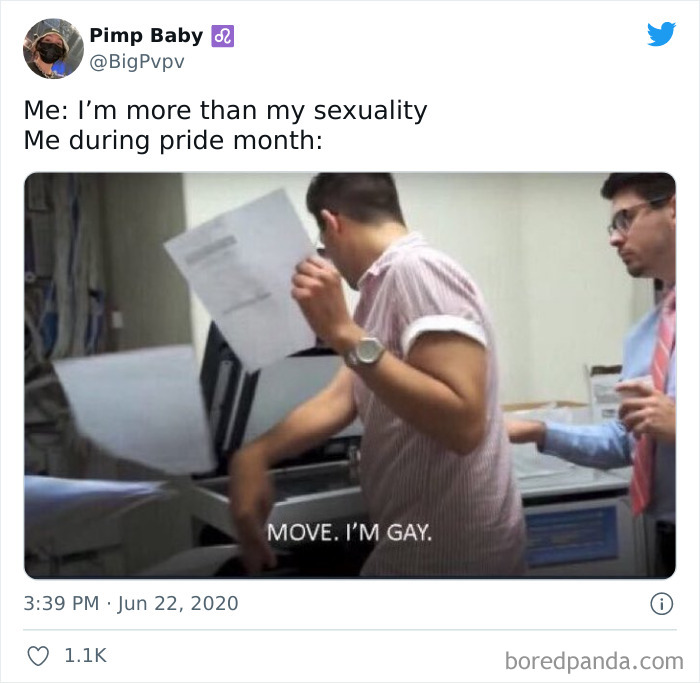Viewport: 700px width, 683px height.
Task: Click the 3:39 PM timestamp
Action: [x=61, y=604]
